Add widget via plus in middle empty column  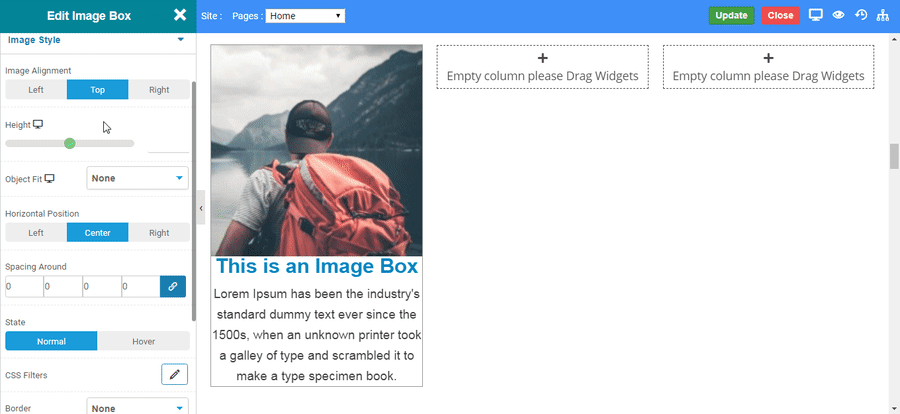[x=542, y=58]
